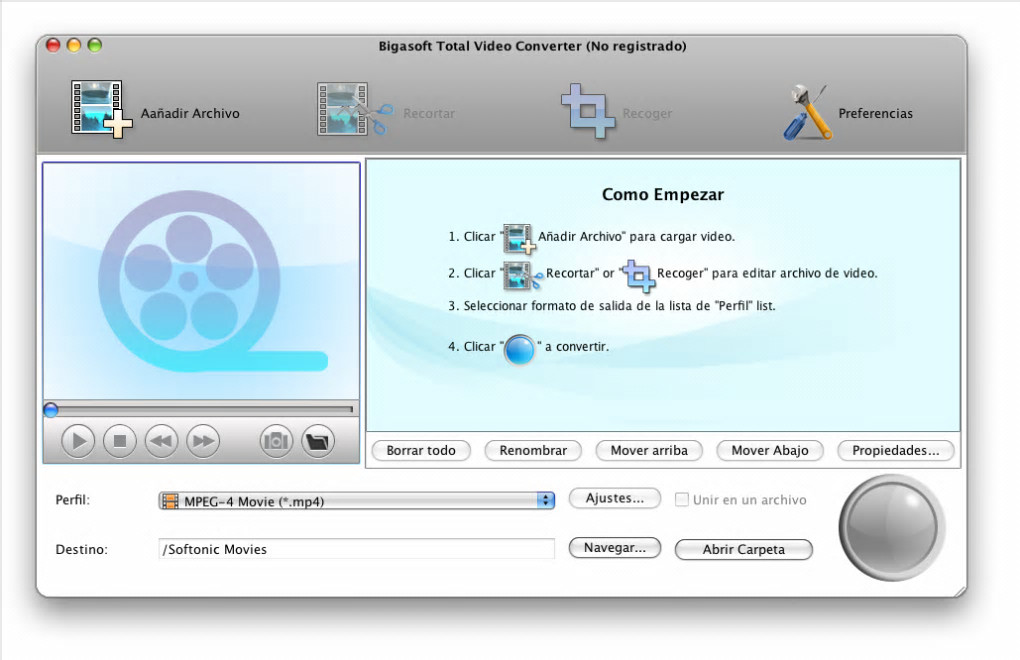Click Renombrar button

click(x=533, y=451)
